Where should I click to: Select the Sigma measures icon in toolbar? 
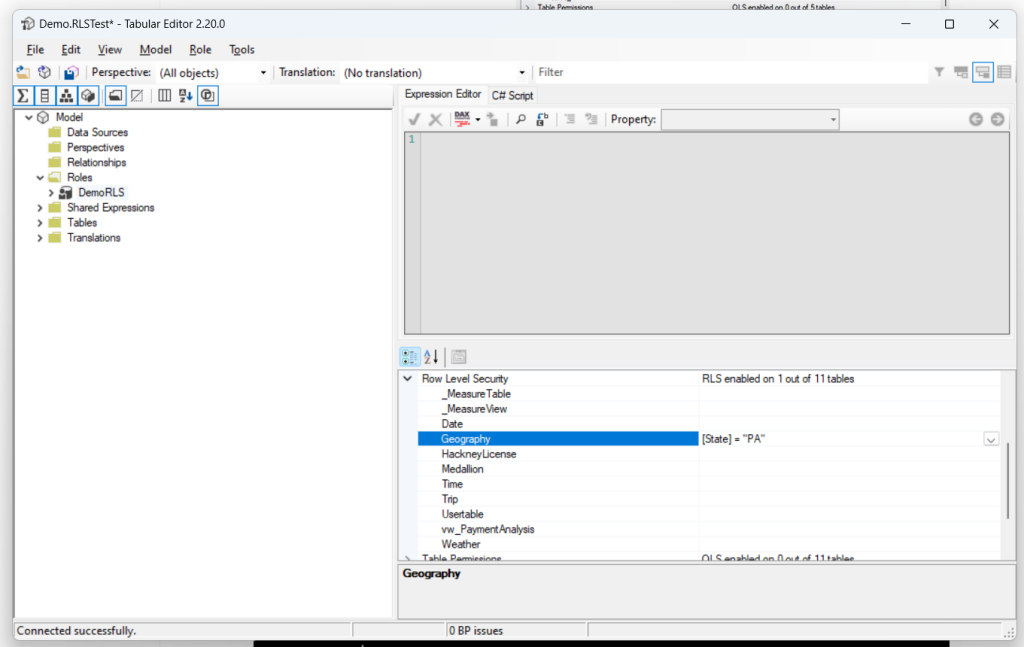coord(22,95)
